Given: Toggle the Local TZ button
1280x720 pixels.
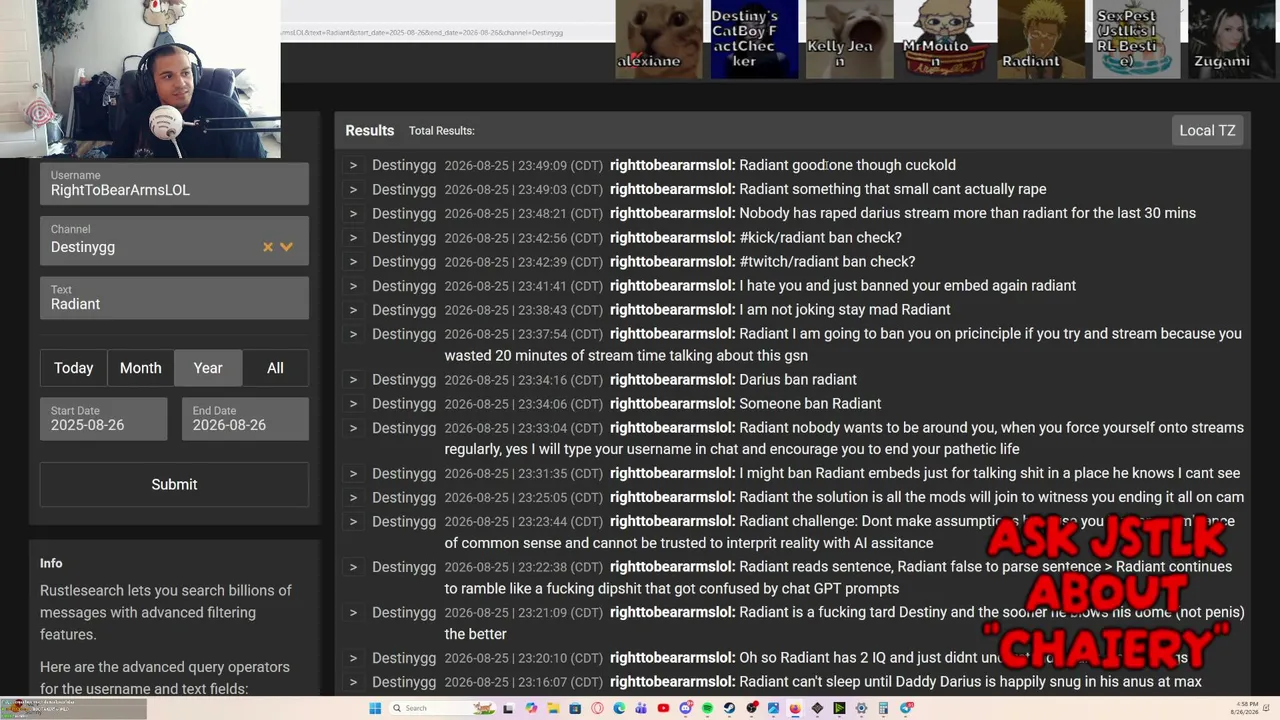Looking at the screenshot, I should point(1207,130).
